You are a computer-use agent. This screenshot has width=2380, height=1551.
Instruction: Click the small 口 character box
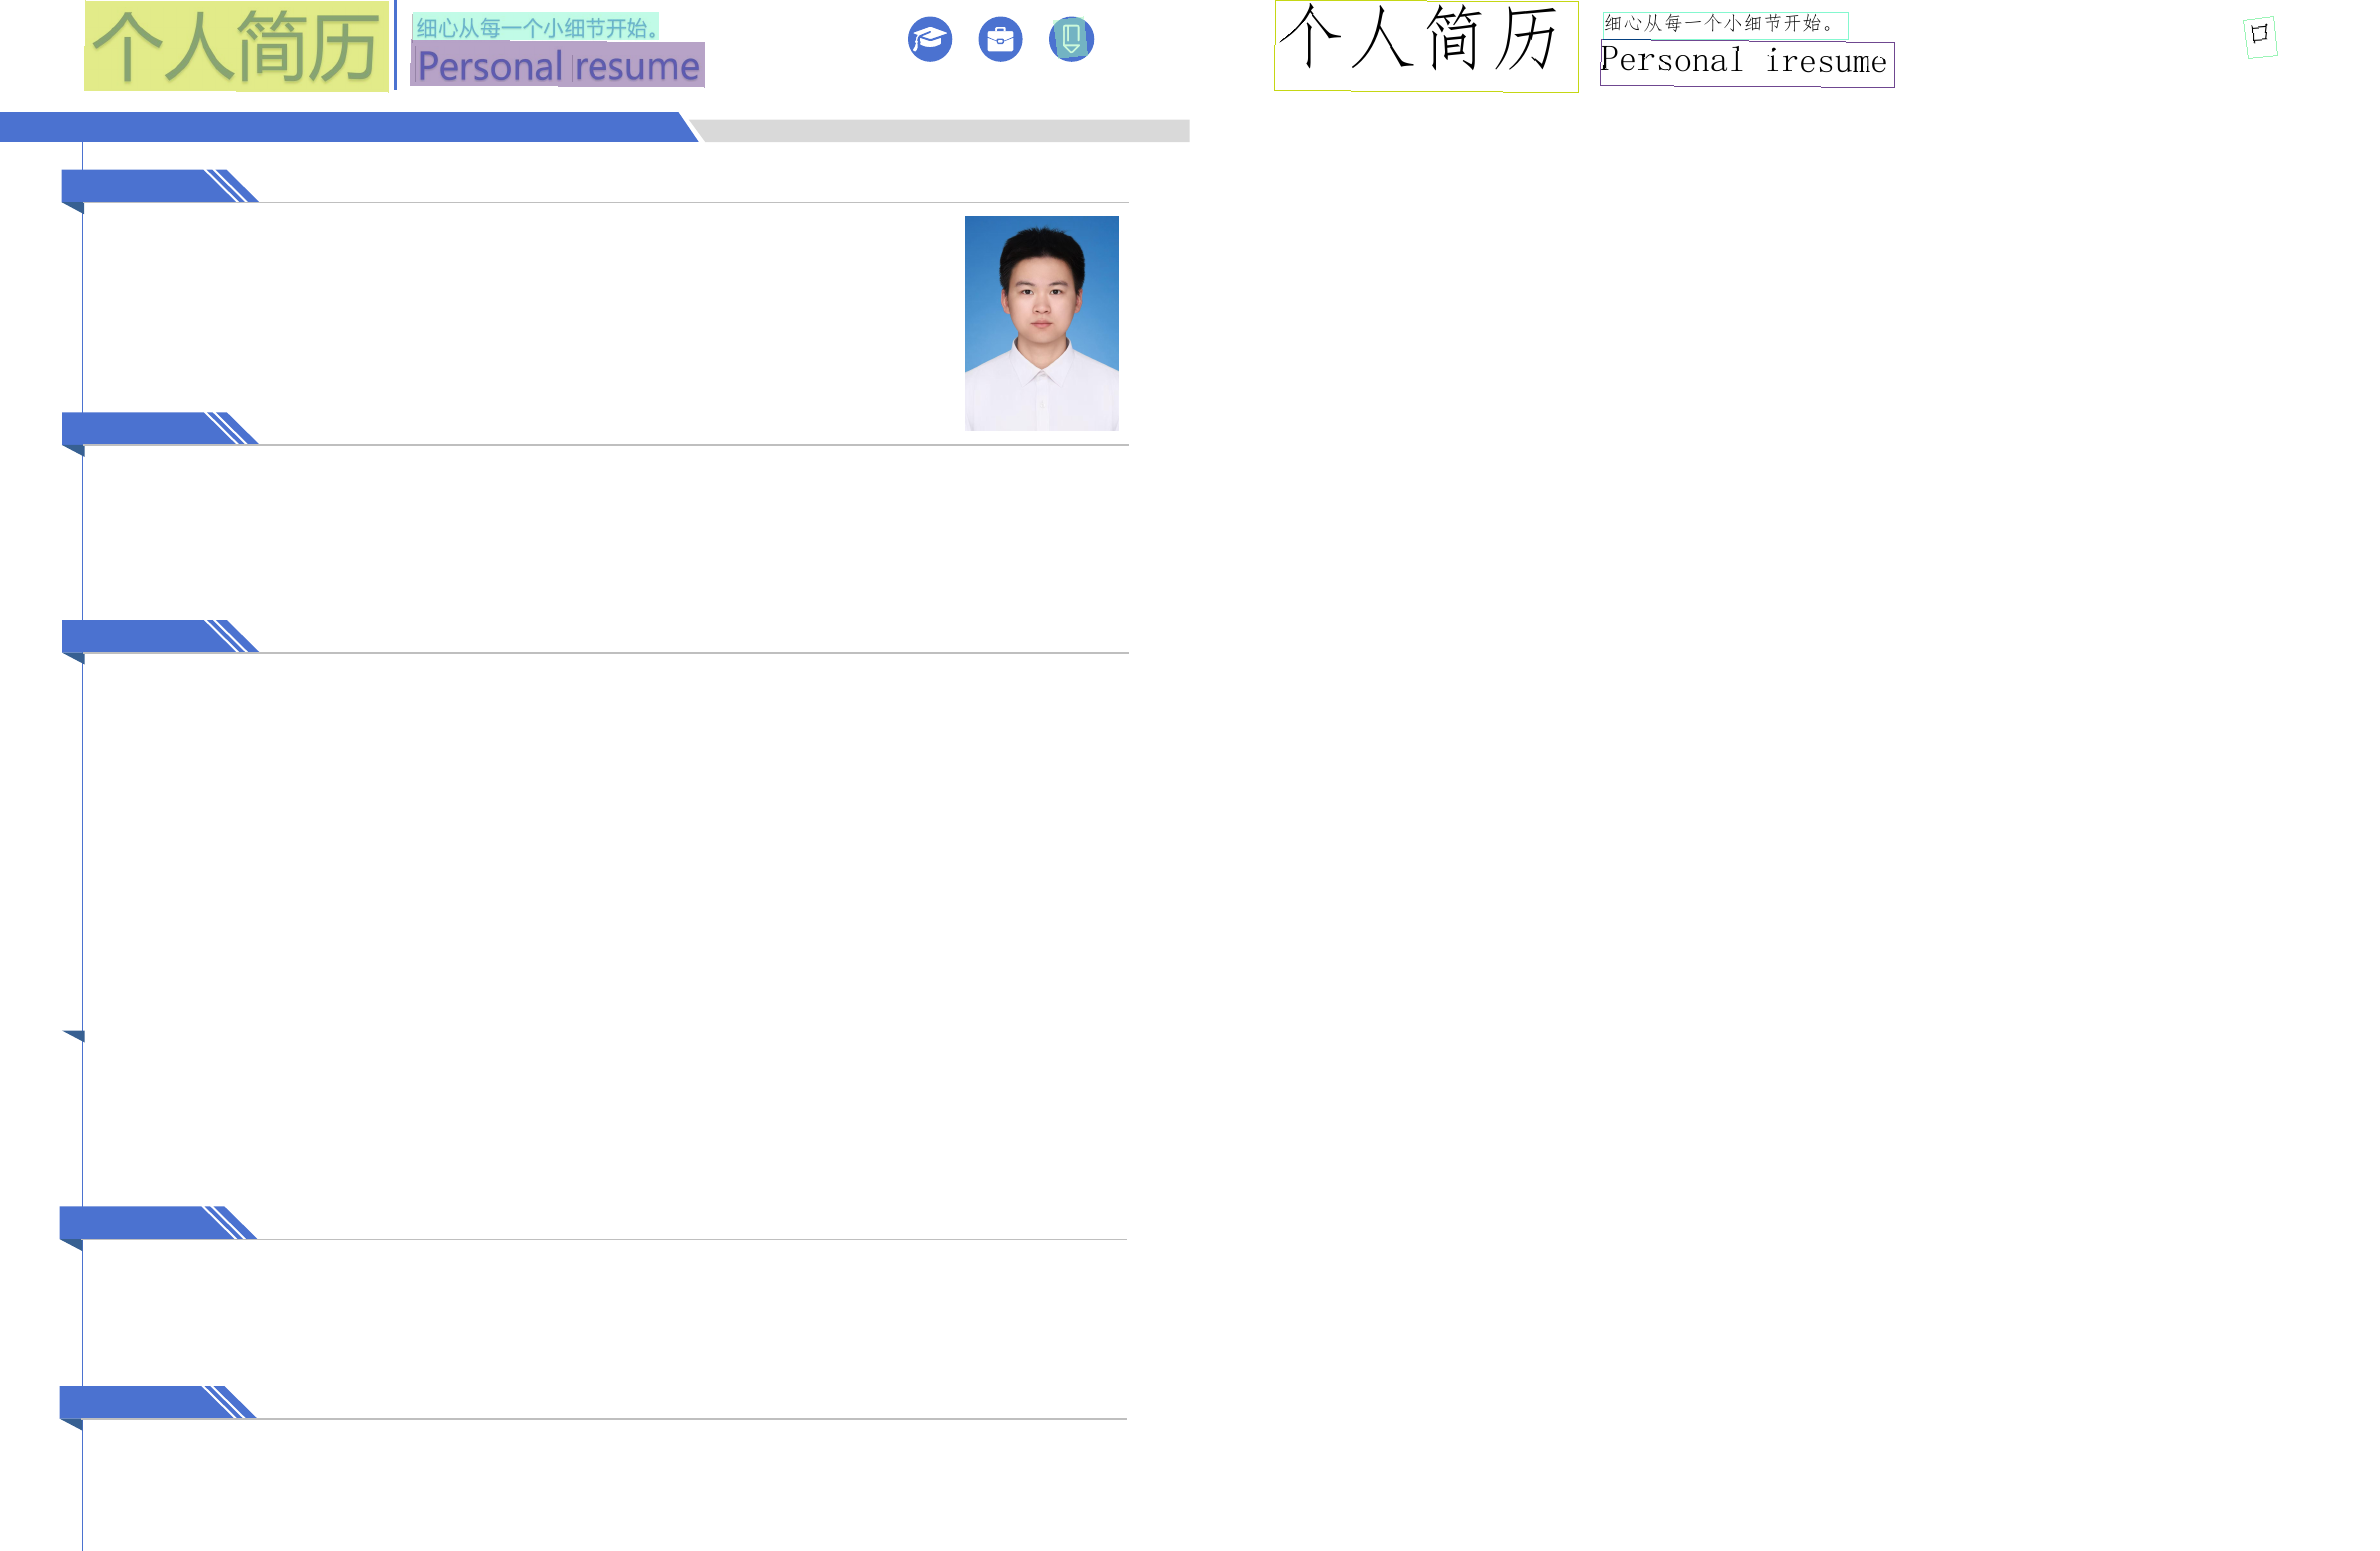pos(2260,36)
